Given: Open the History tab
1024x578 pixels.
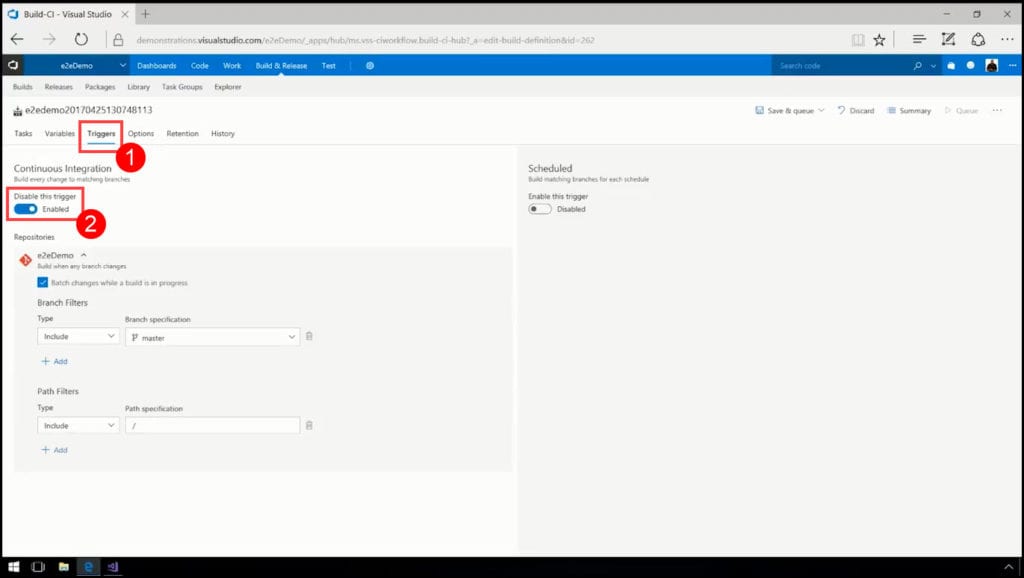Looking at the screenshot, I should pos(223,133).
